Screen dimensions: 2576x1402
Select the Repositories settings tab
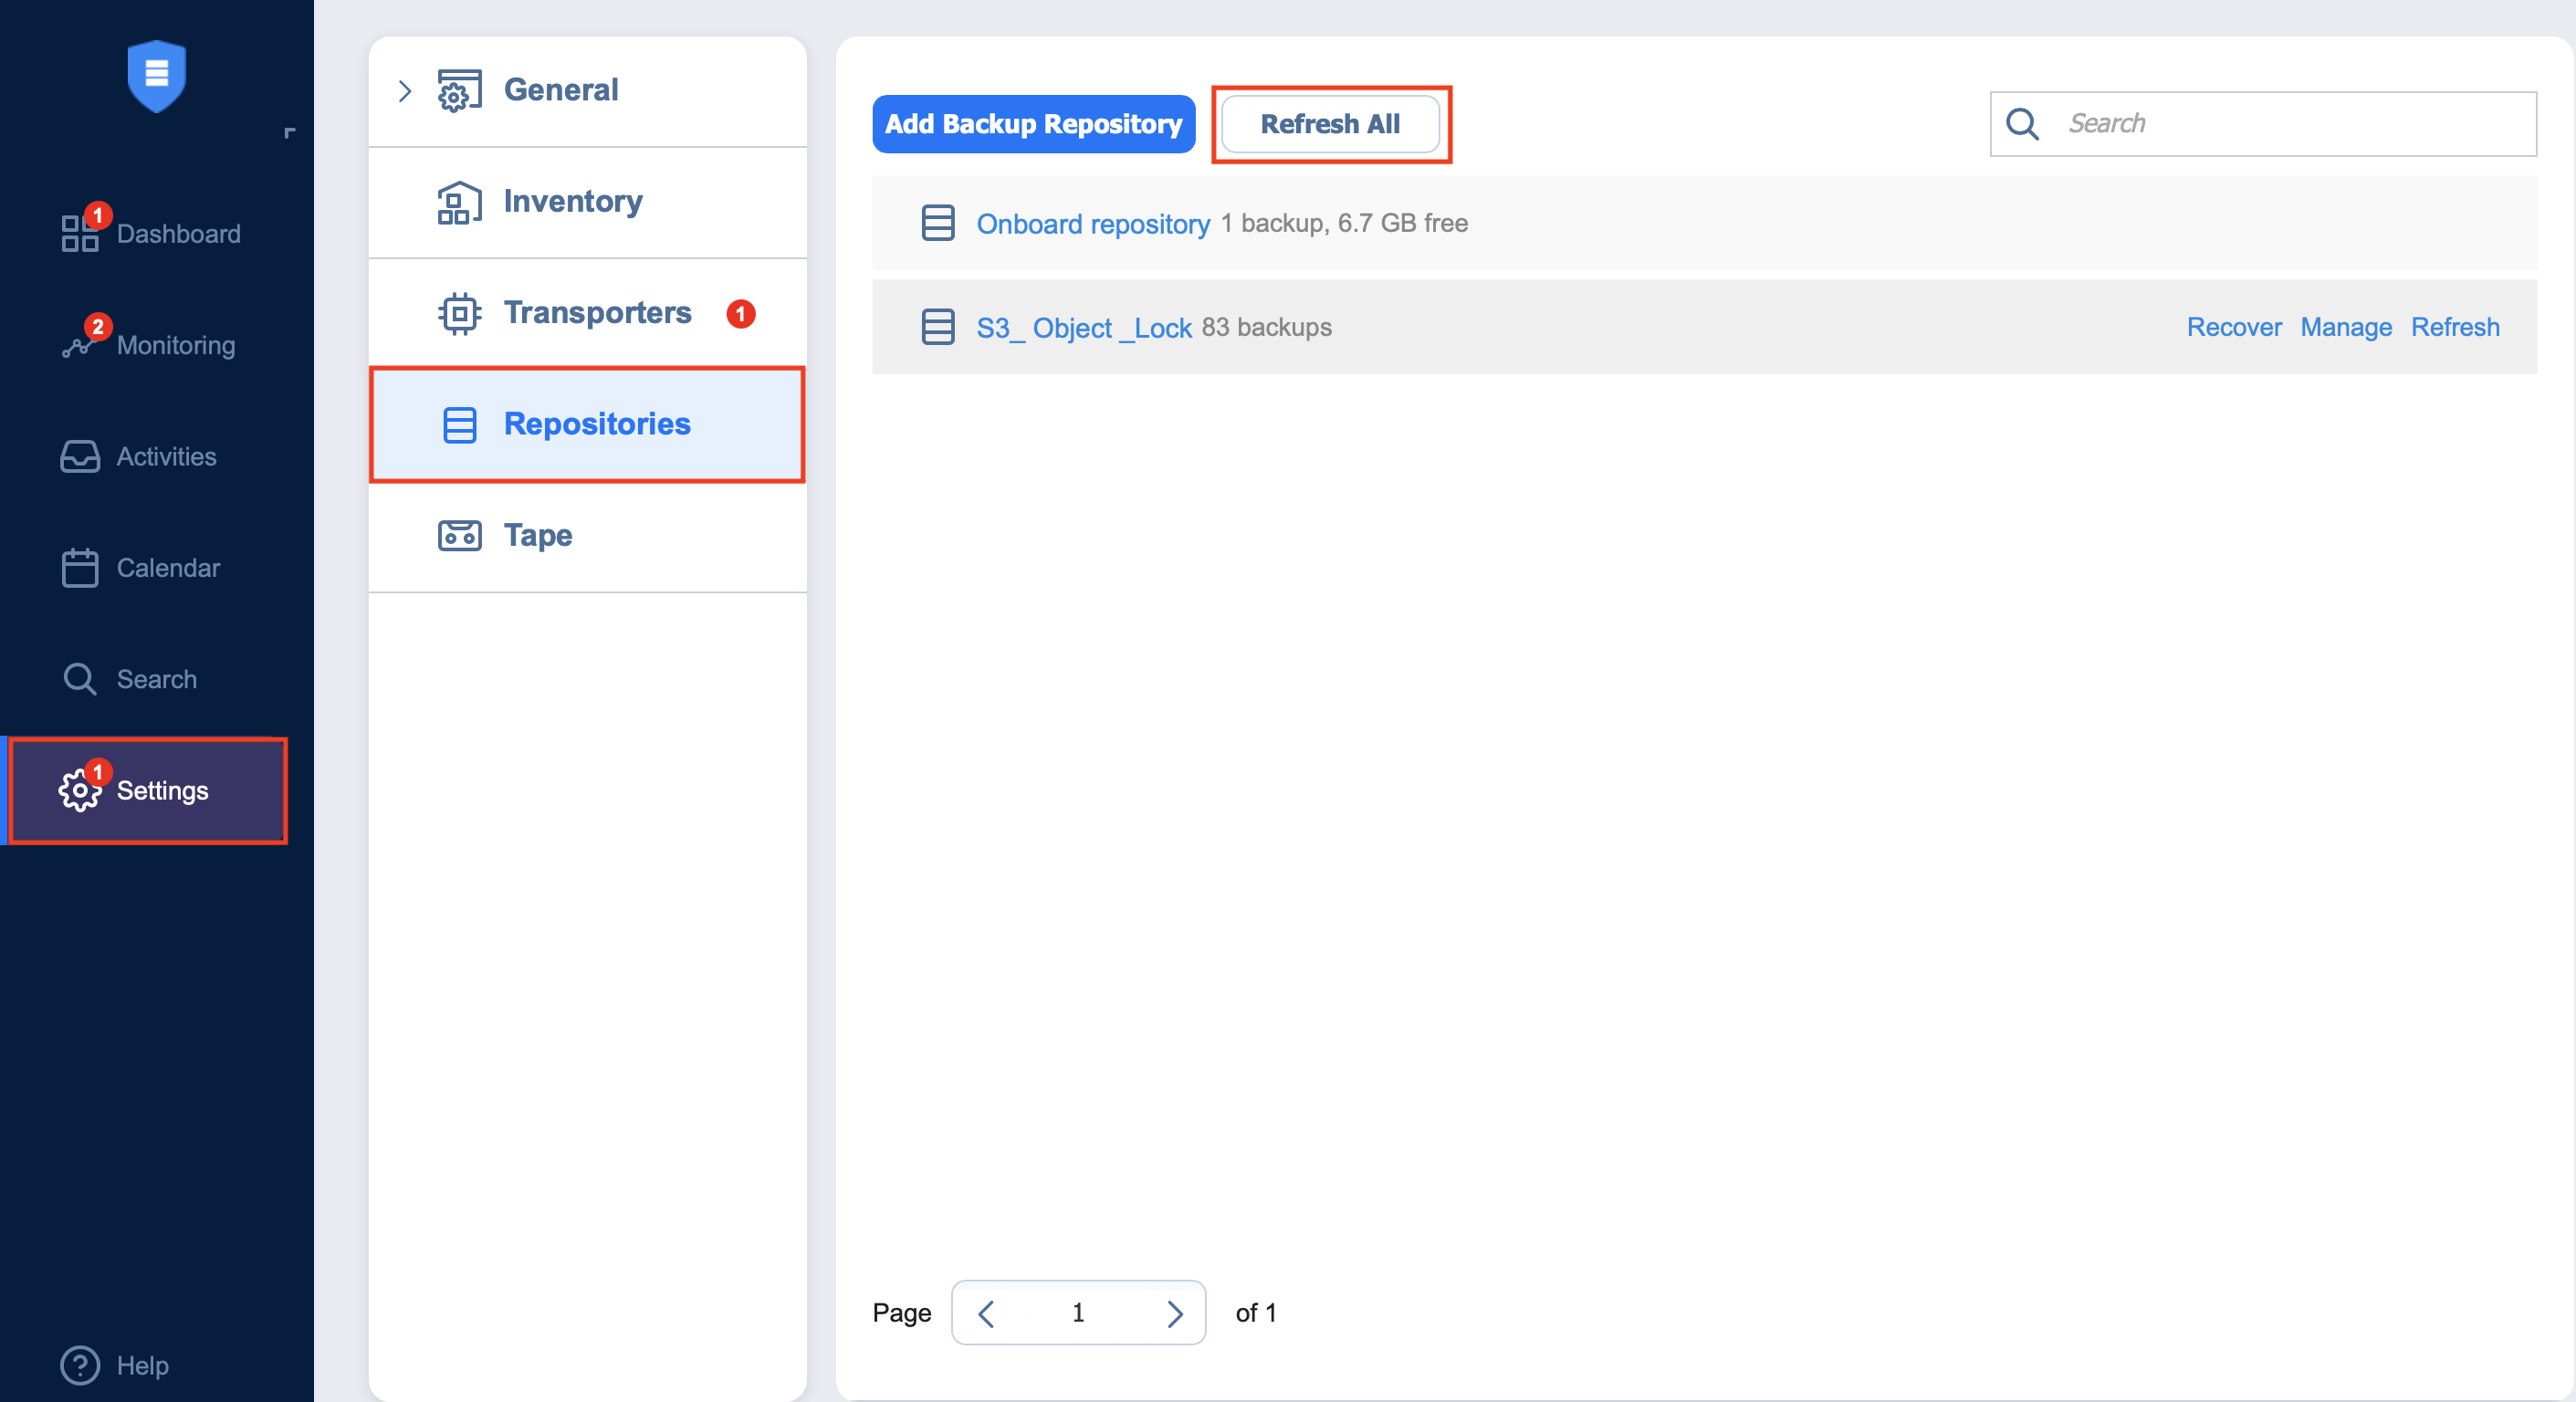click(587, 425)
